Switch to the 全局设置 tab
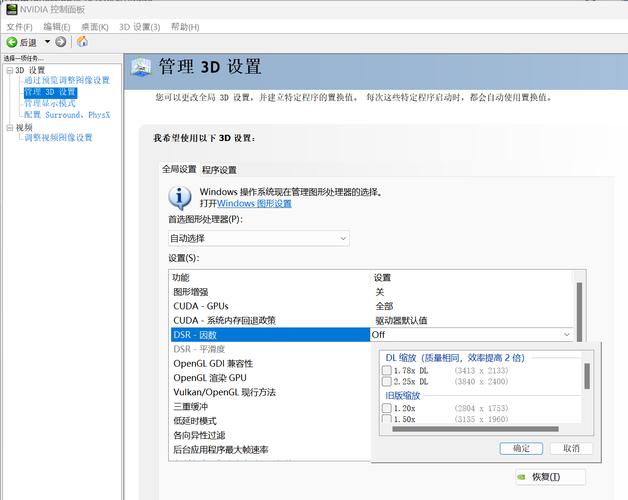 179,169
